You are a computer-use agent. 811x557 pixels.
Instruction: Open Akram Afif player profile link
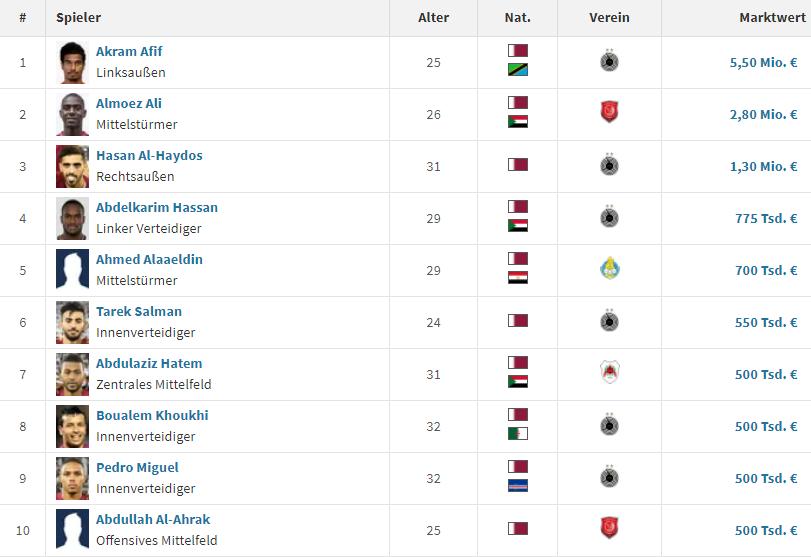pos(129,52)
